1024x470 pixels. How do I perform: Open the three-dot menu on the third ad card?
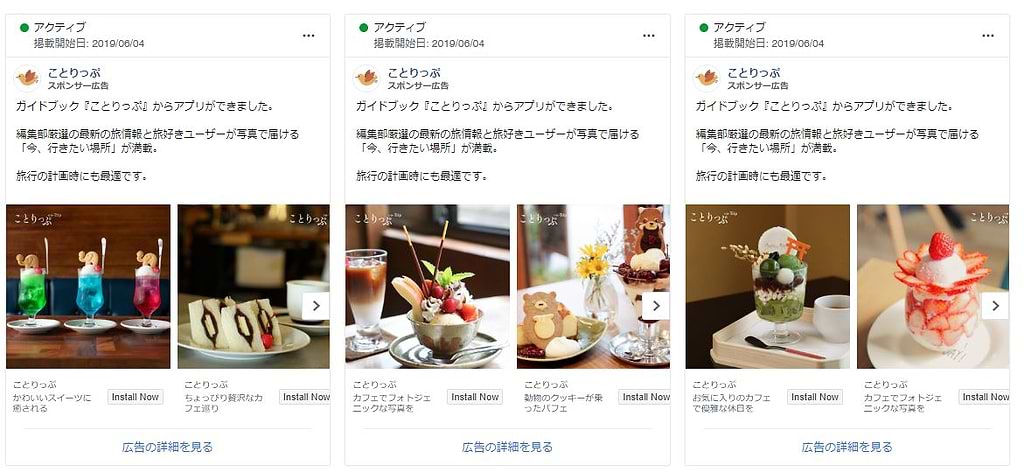tap(988, 36)
